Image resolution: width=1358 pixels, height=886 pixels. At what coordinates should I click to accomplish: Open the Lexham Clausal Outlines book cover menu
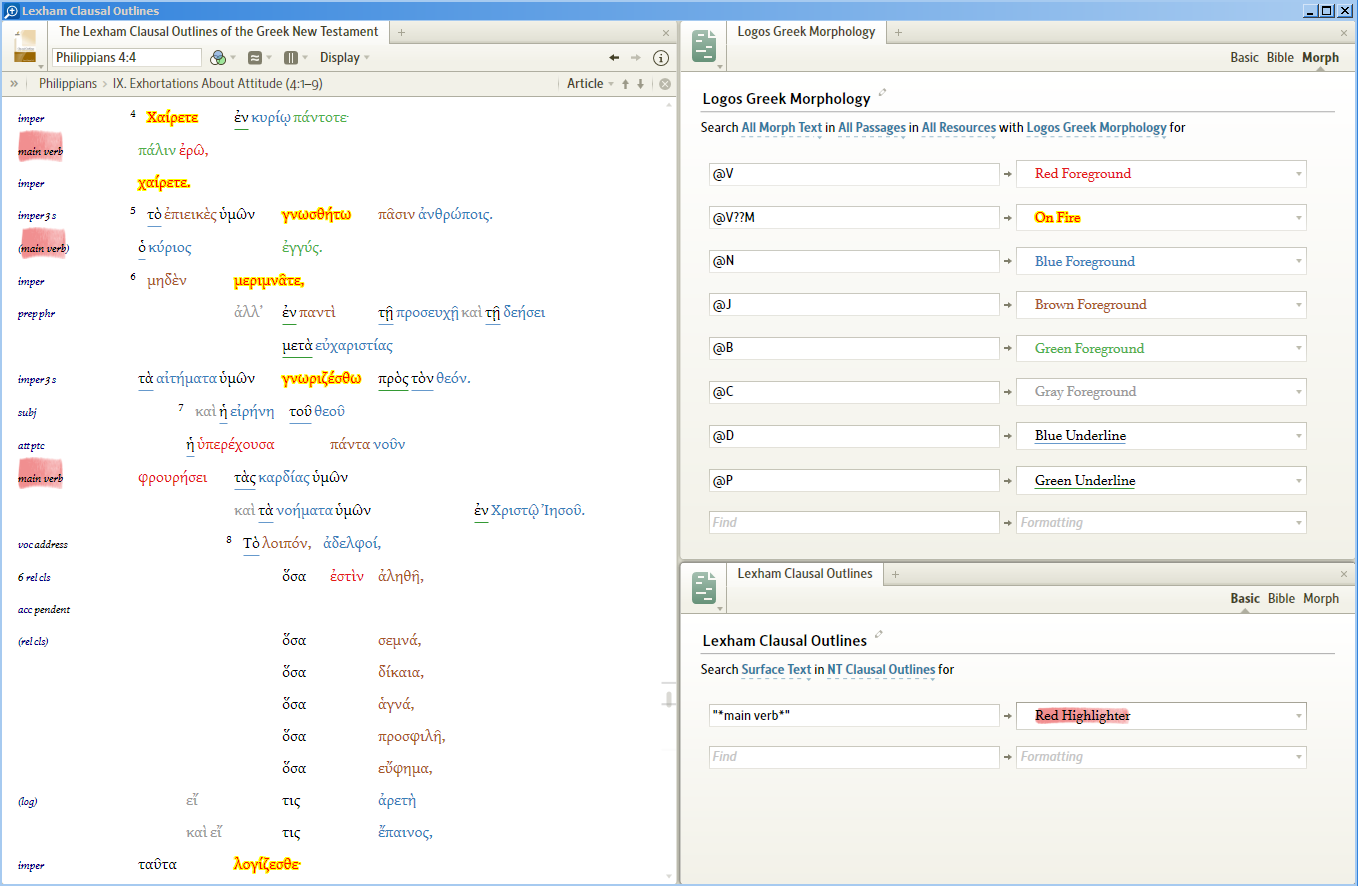[27, 48]
